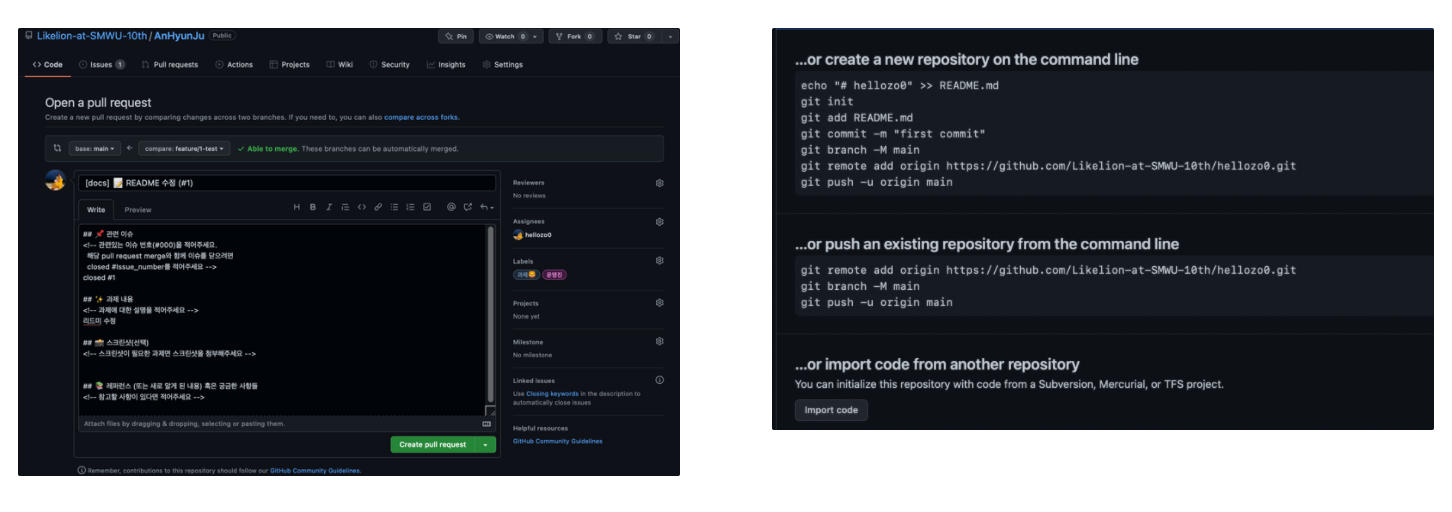
Task: Open the Code tab
Action: pos(47,64)
